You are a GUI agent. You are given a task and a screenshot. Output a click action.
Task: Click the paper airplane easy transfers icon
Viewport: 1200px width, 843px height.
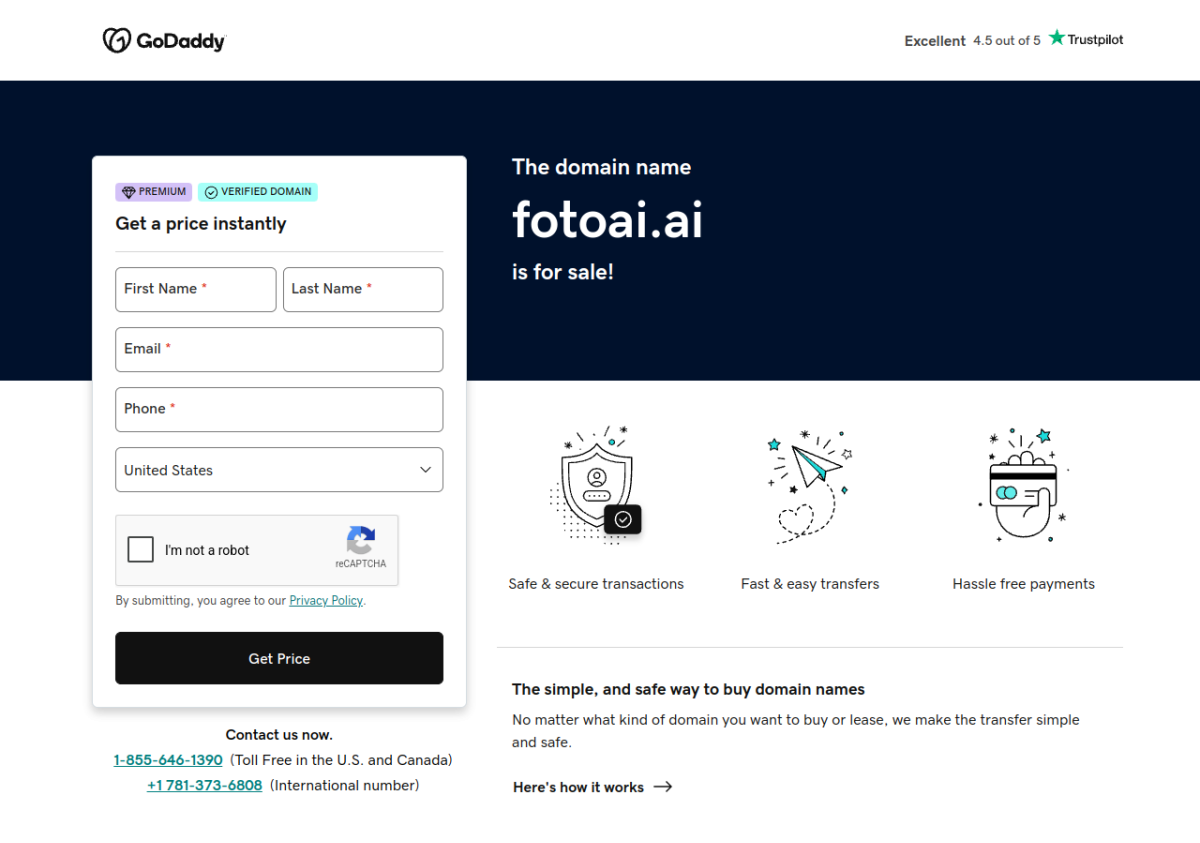(810, 486)
